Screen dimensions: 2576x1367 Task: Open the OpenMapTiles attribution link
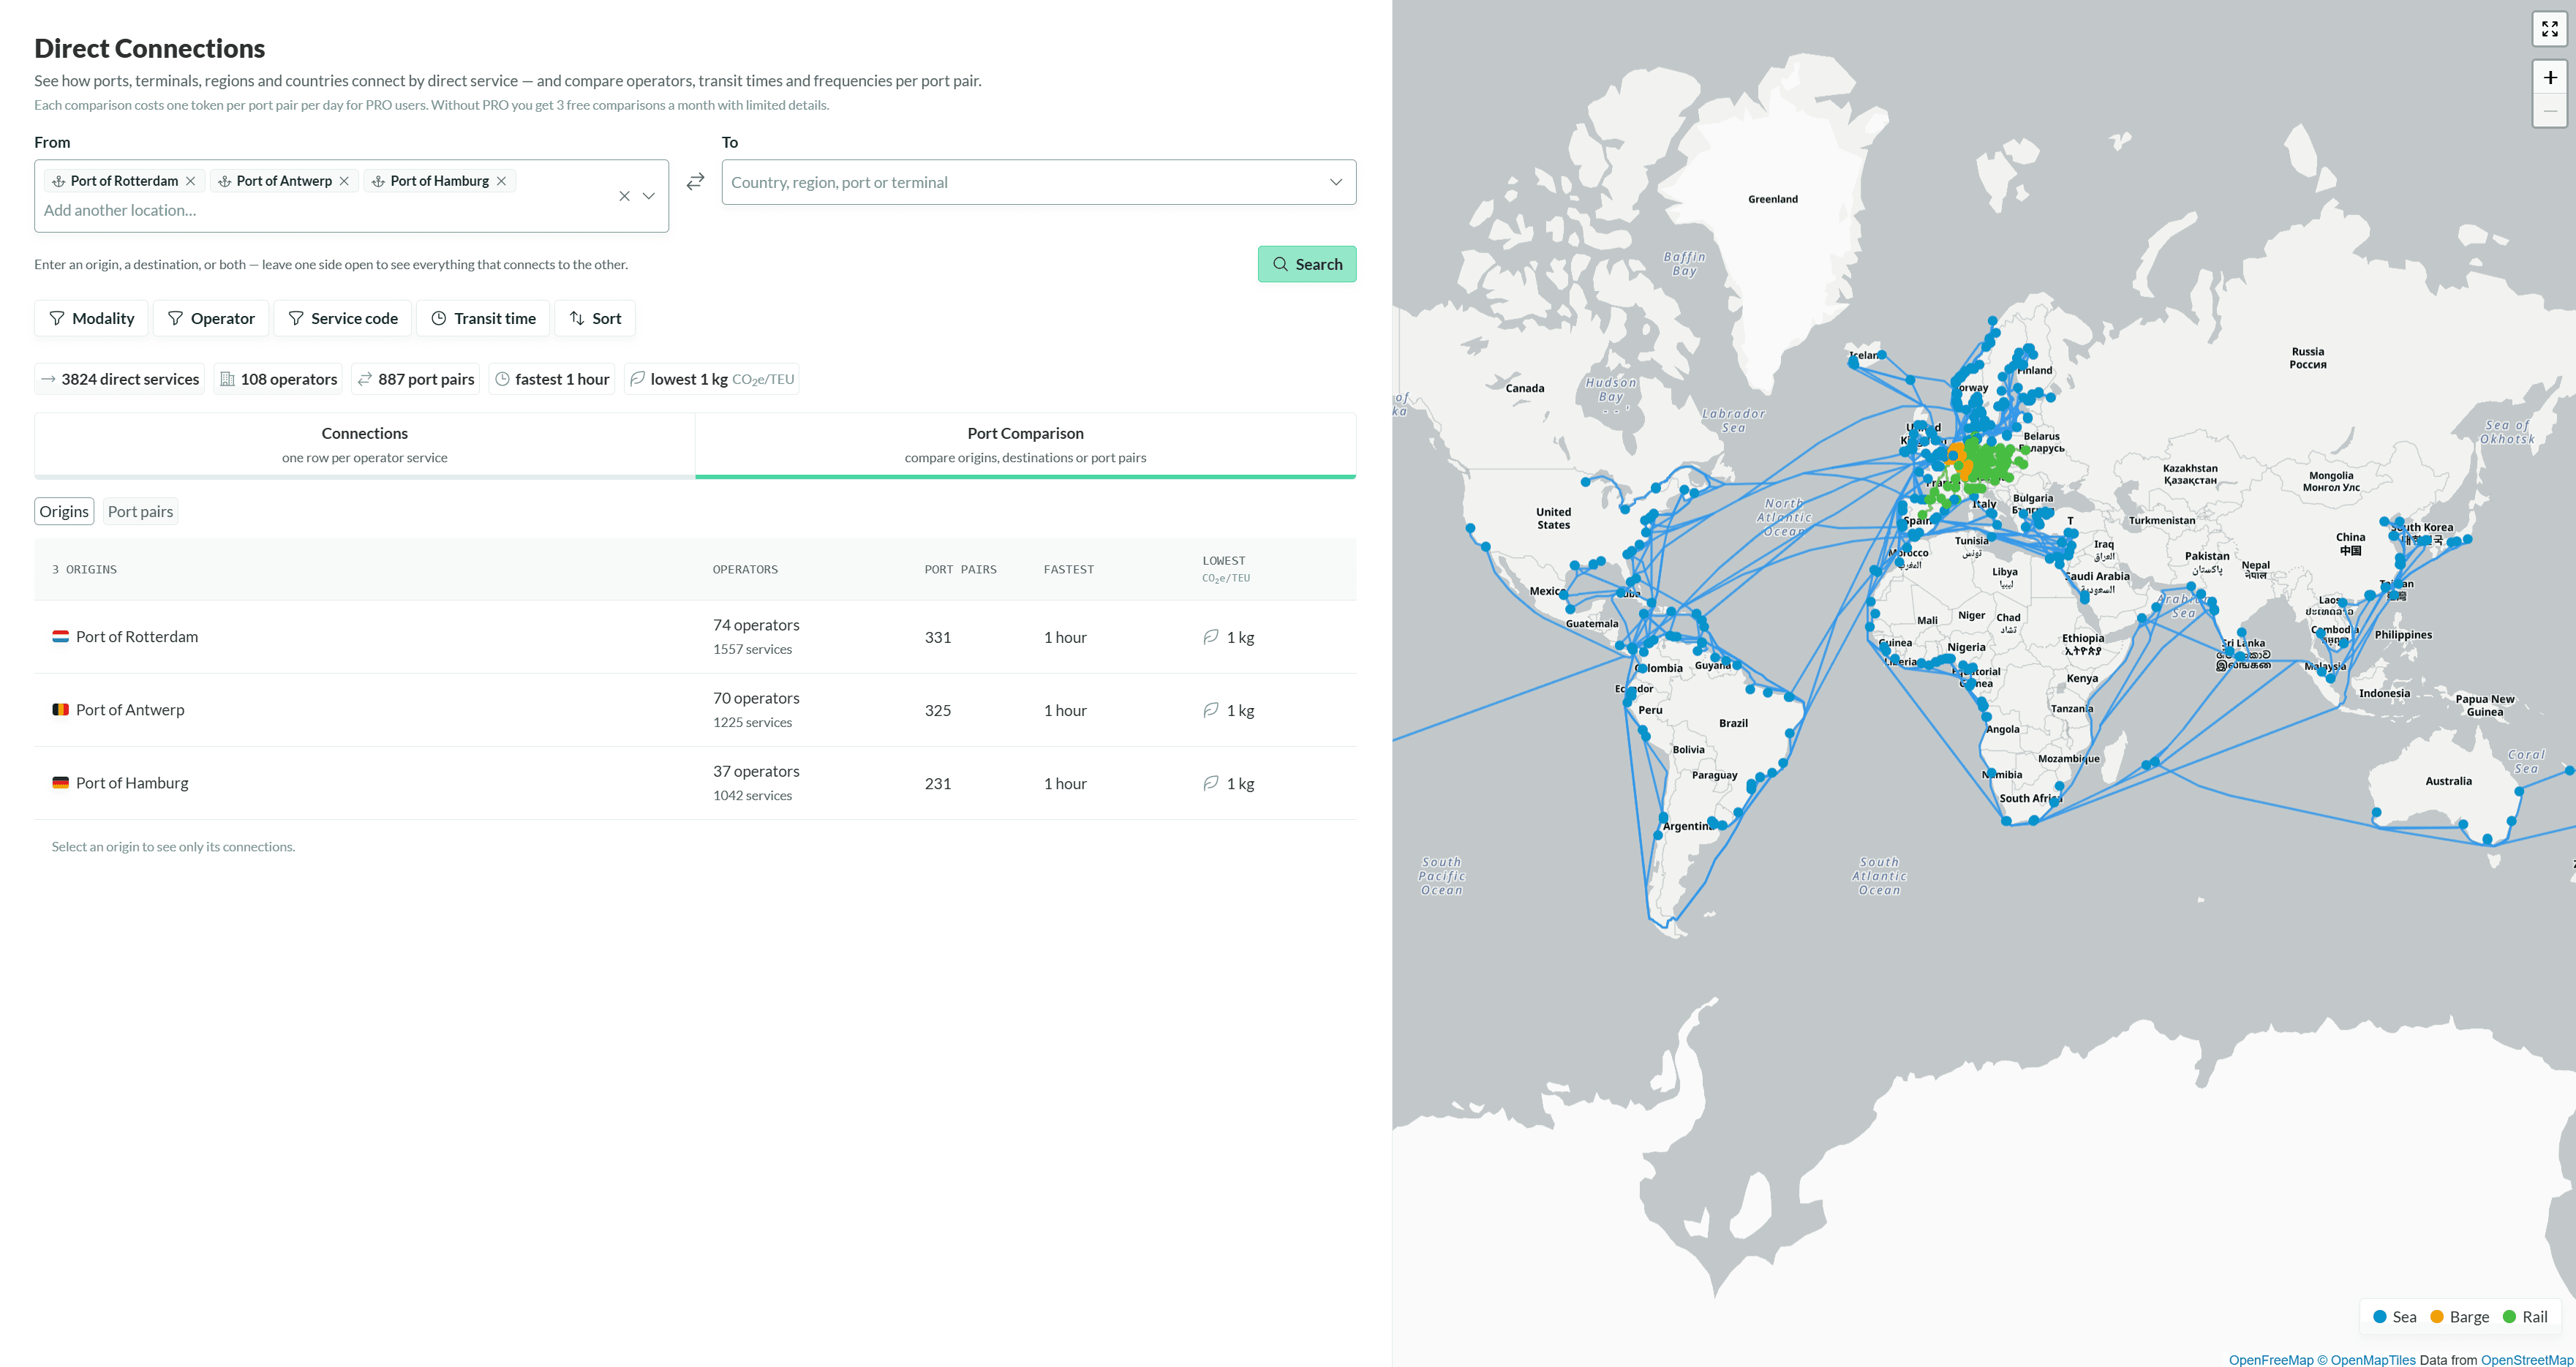pos(2366,1359)
